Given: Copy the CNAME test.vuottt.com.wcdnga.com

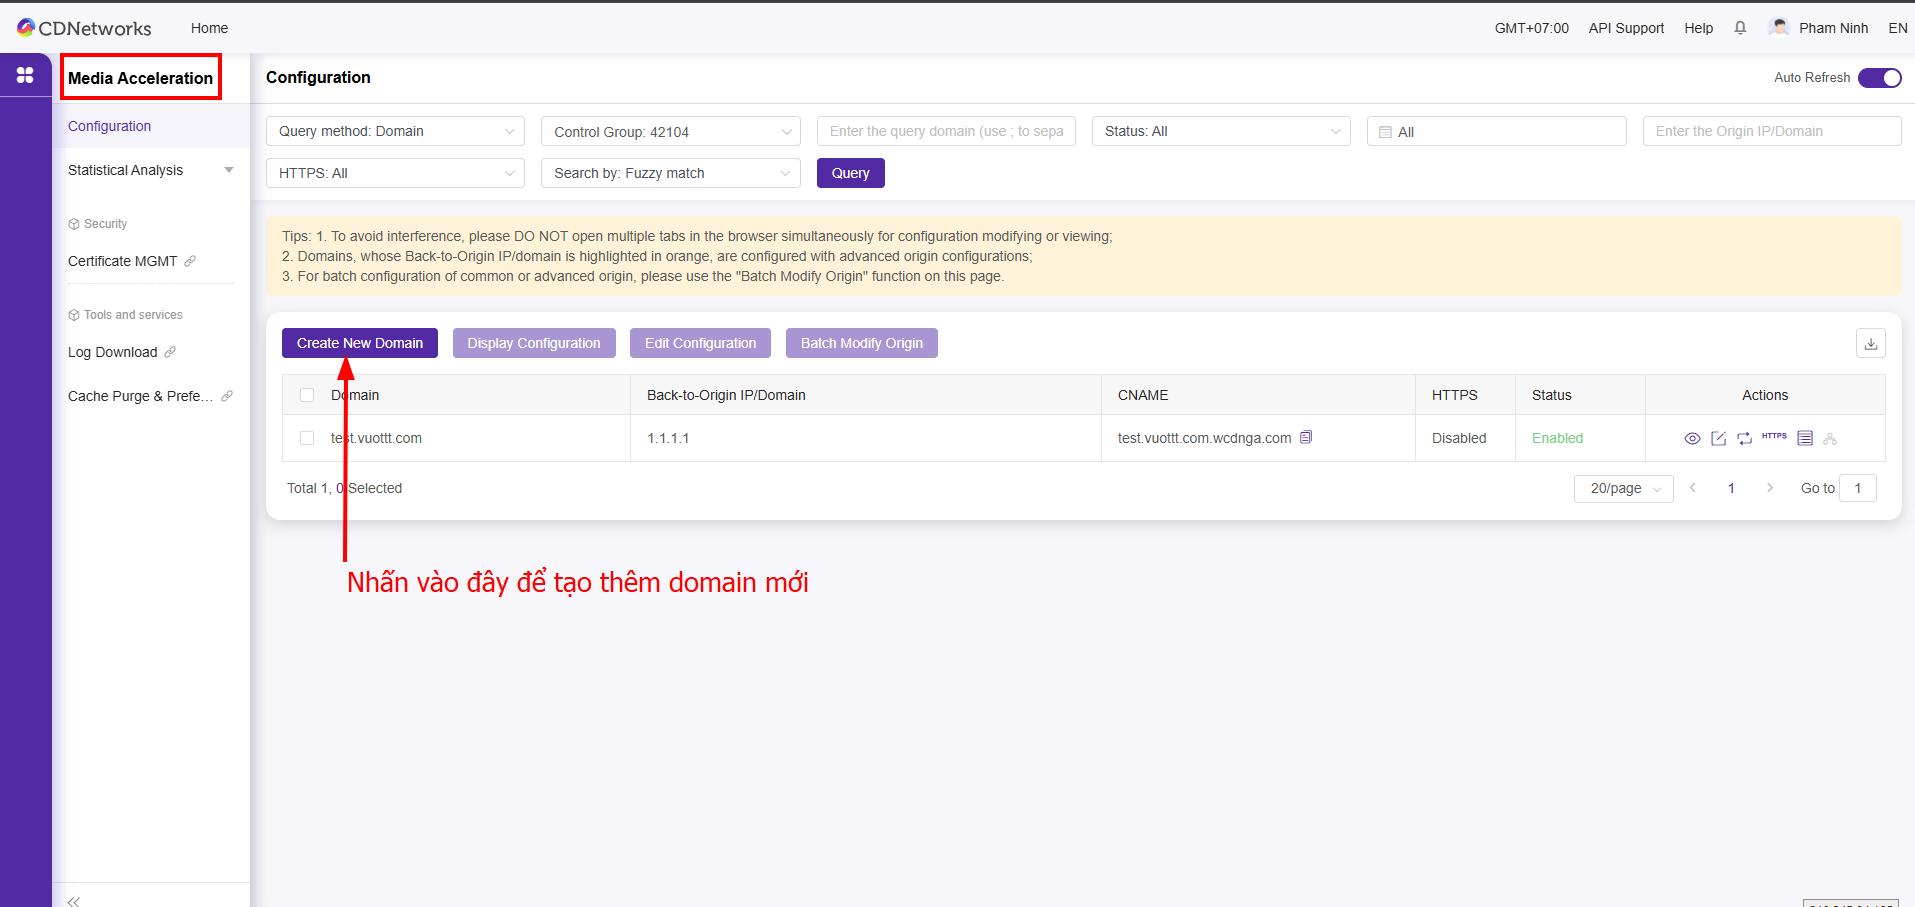Looking at the screenshot, I should tap(1306, 438).
